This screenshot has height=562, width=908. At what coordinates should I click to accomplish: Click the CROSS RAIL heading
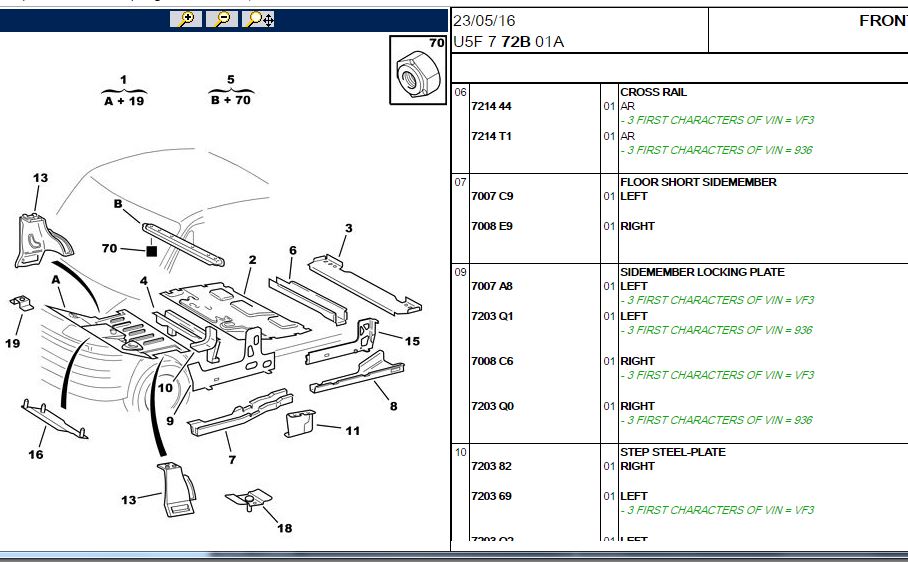click(653, 91)
